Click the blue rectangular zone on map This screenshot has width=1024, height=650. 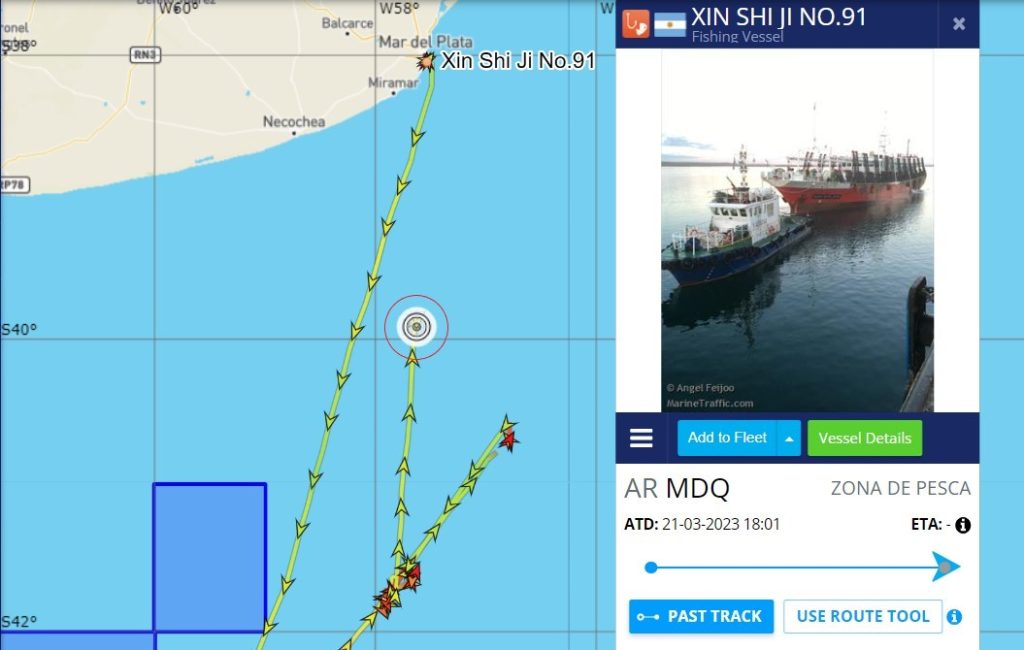click(210, 557)
